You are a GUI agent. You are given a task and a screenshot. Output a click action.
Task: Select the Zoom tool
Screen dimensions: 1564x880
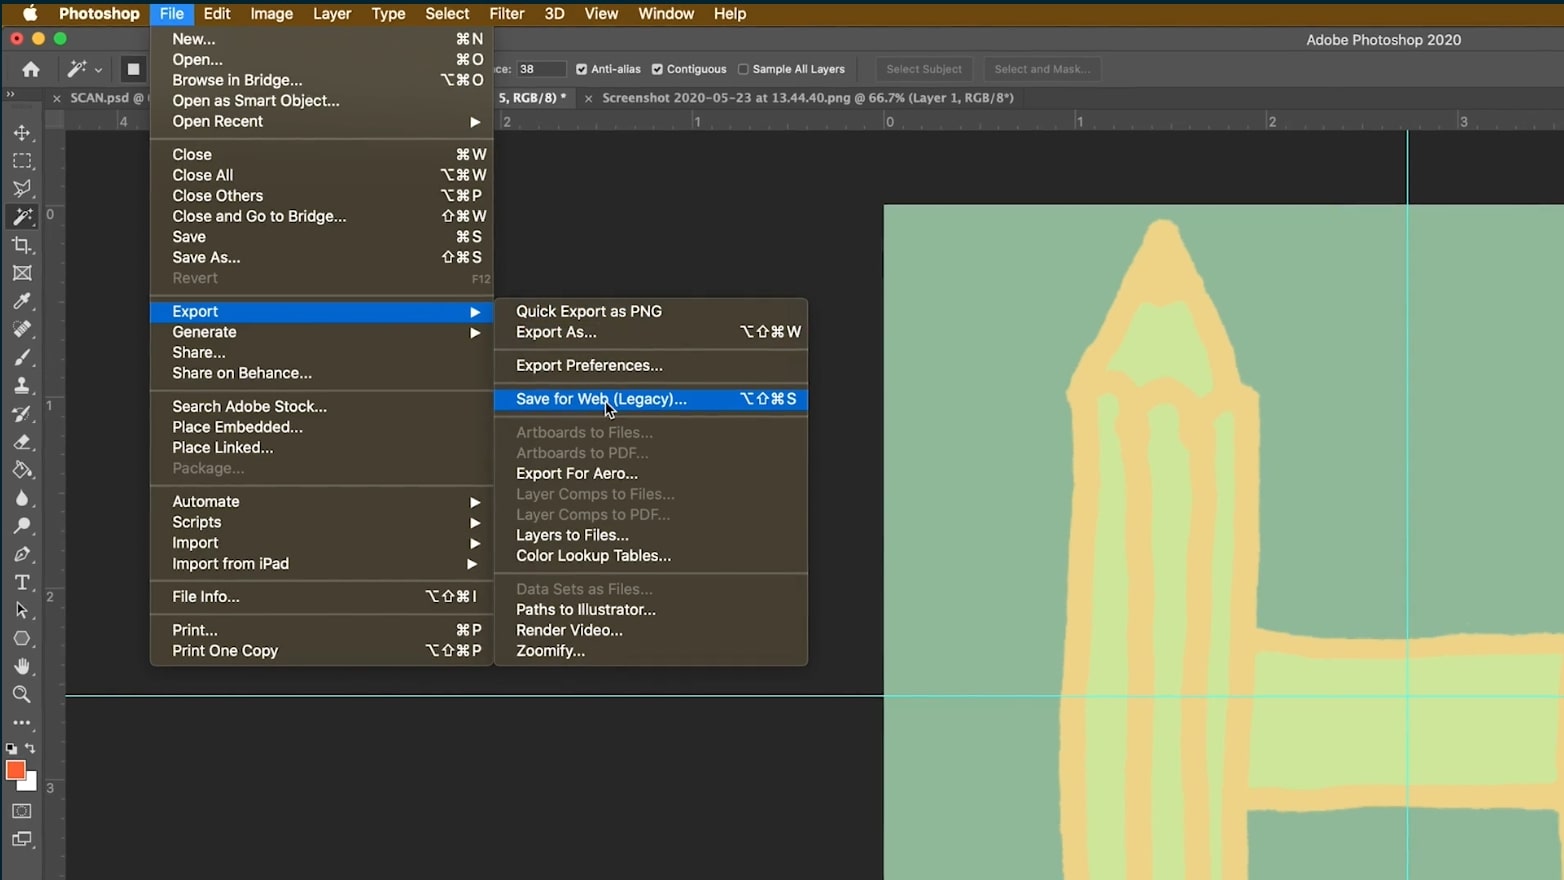pyautogui.click(x=22, y=694)
